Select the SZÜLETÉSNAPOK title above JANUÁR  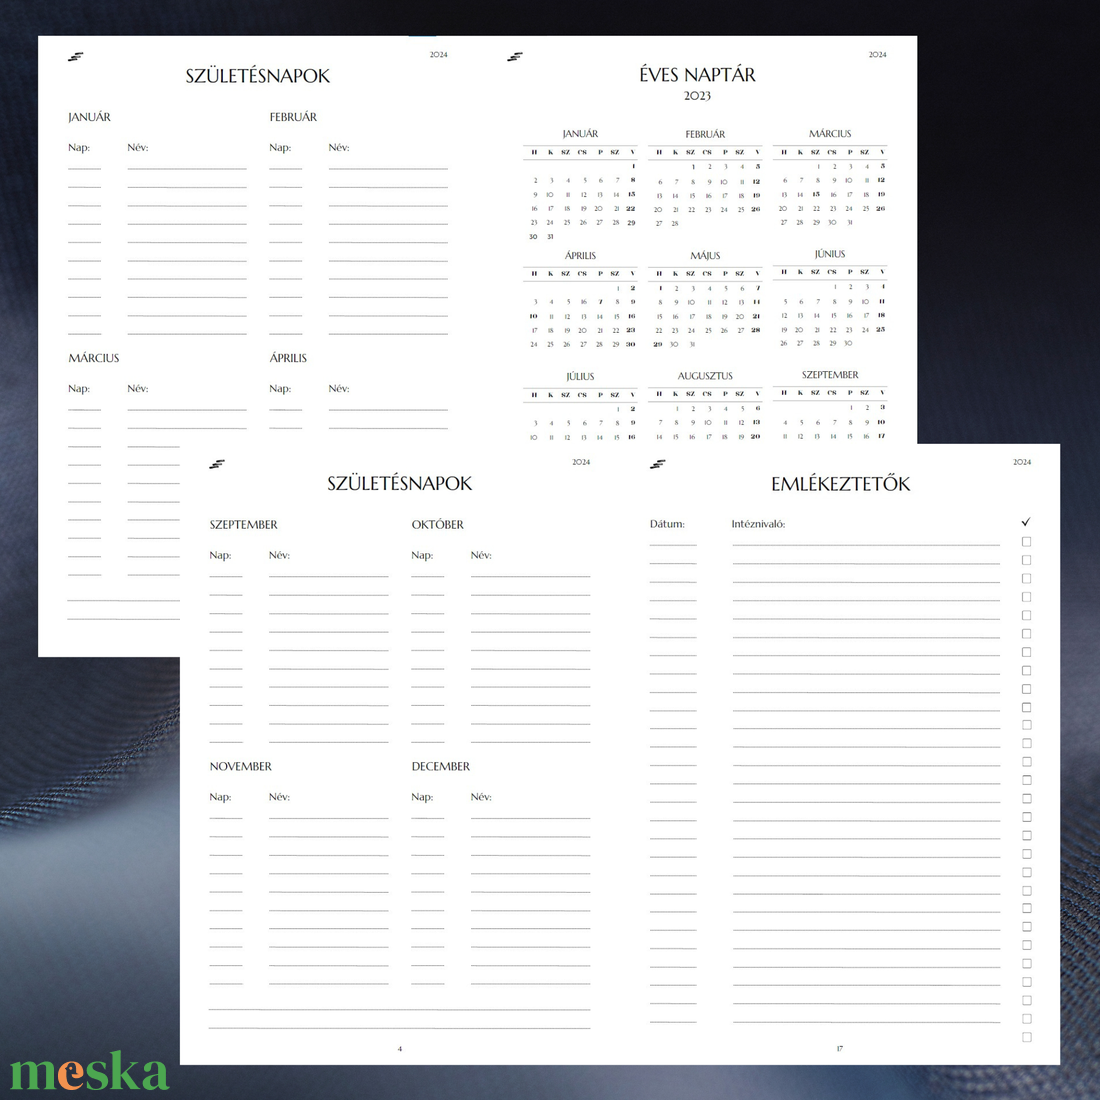[x=257, y=76]
